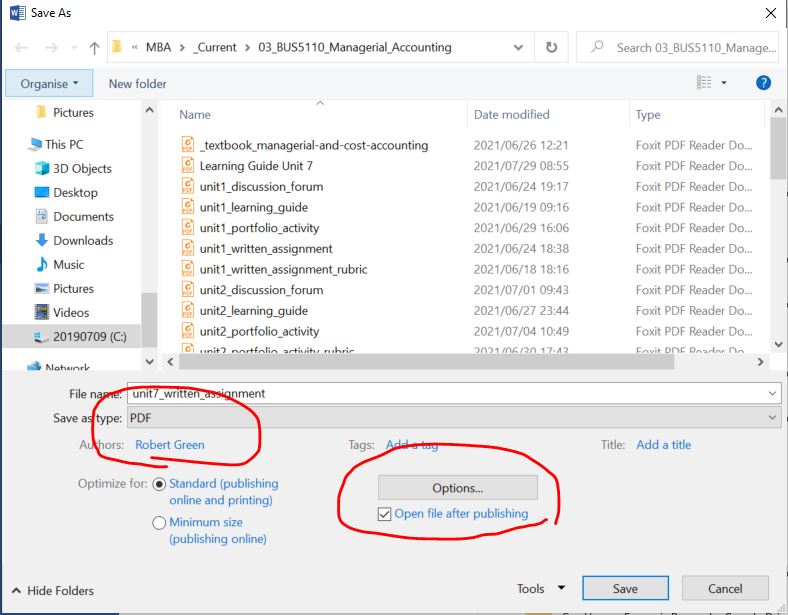Click the Save button
Viewport: 788px width, 615px height.
625,588
